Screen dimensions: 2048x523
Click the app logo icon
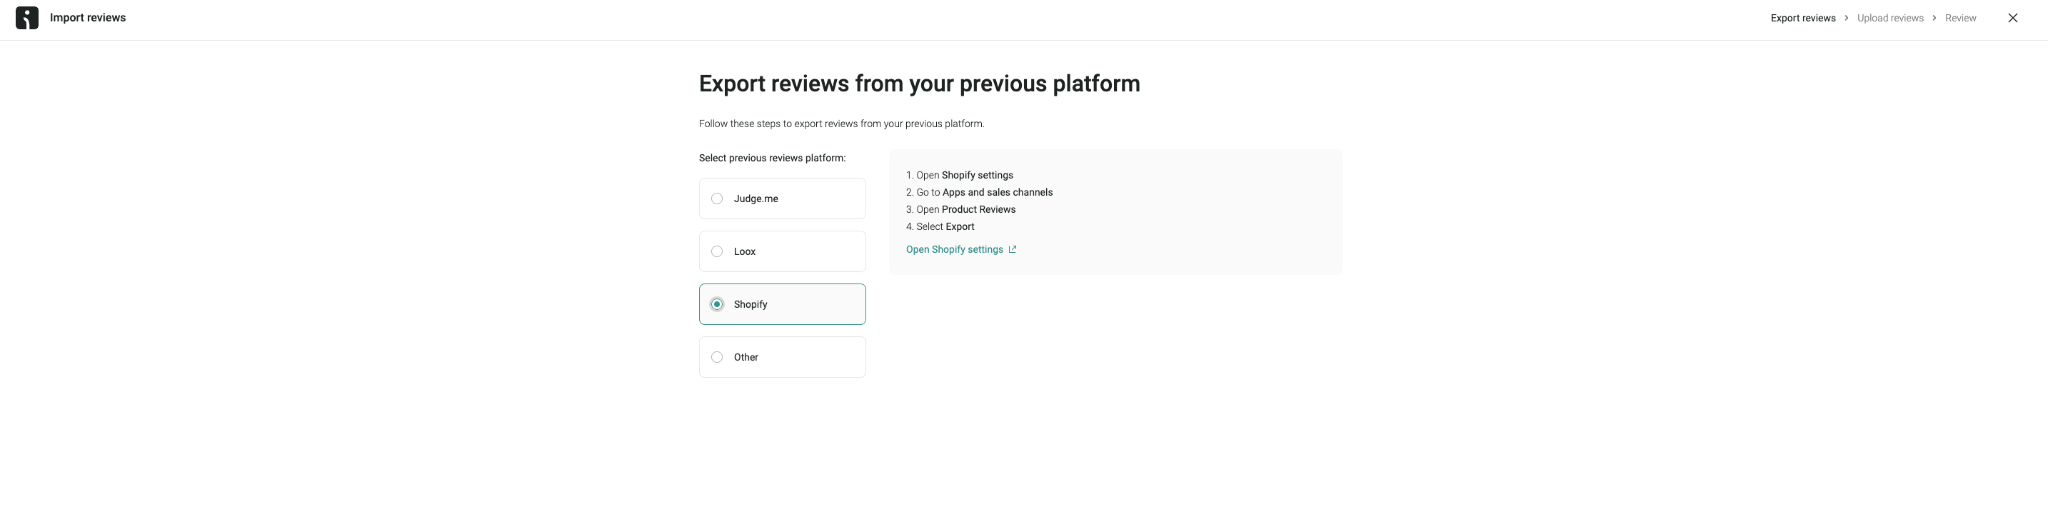[27, 18]
